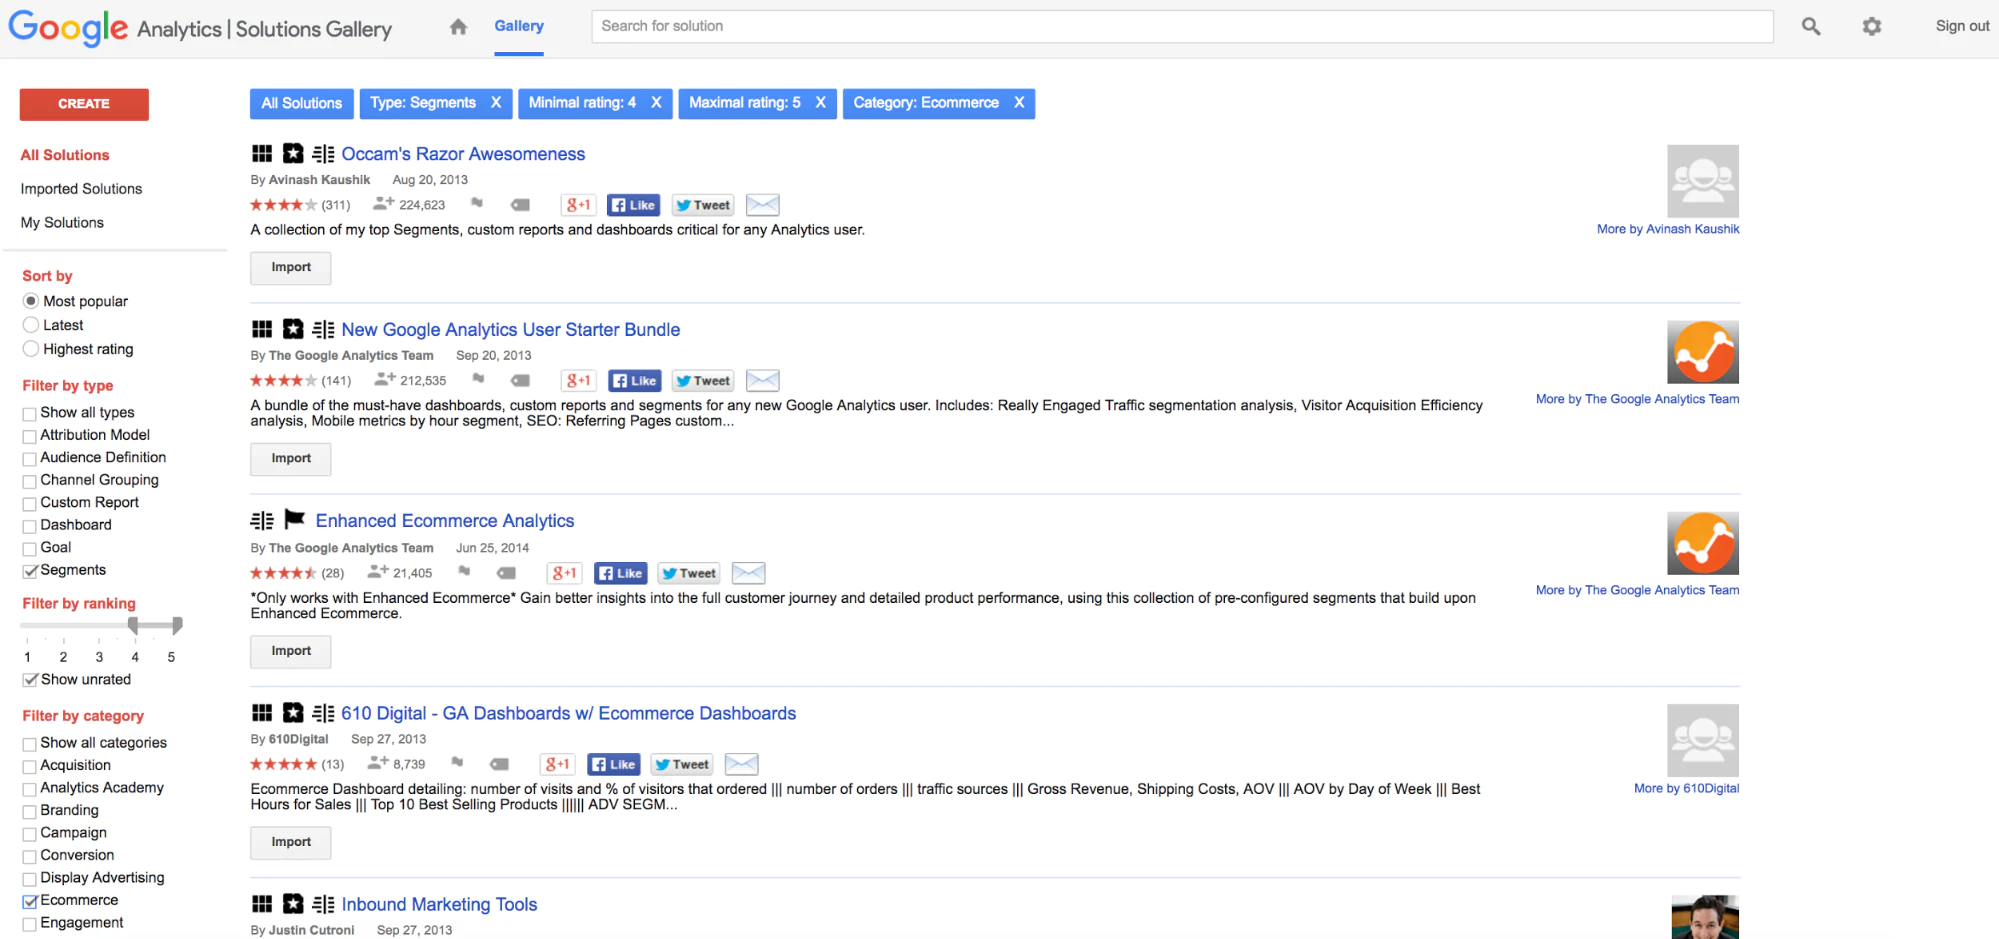1999x939 pixels.
Task: Check Show all types
Action: coord(30,414)
